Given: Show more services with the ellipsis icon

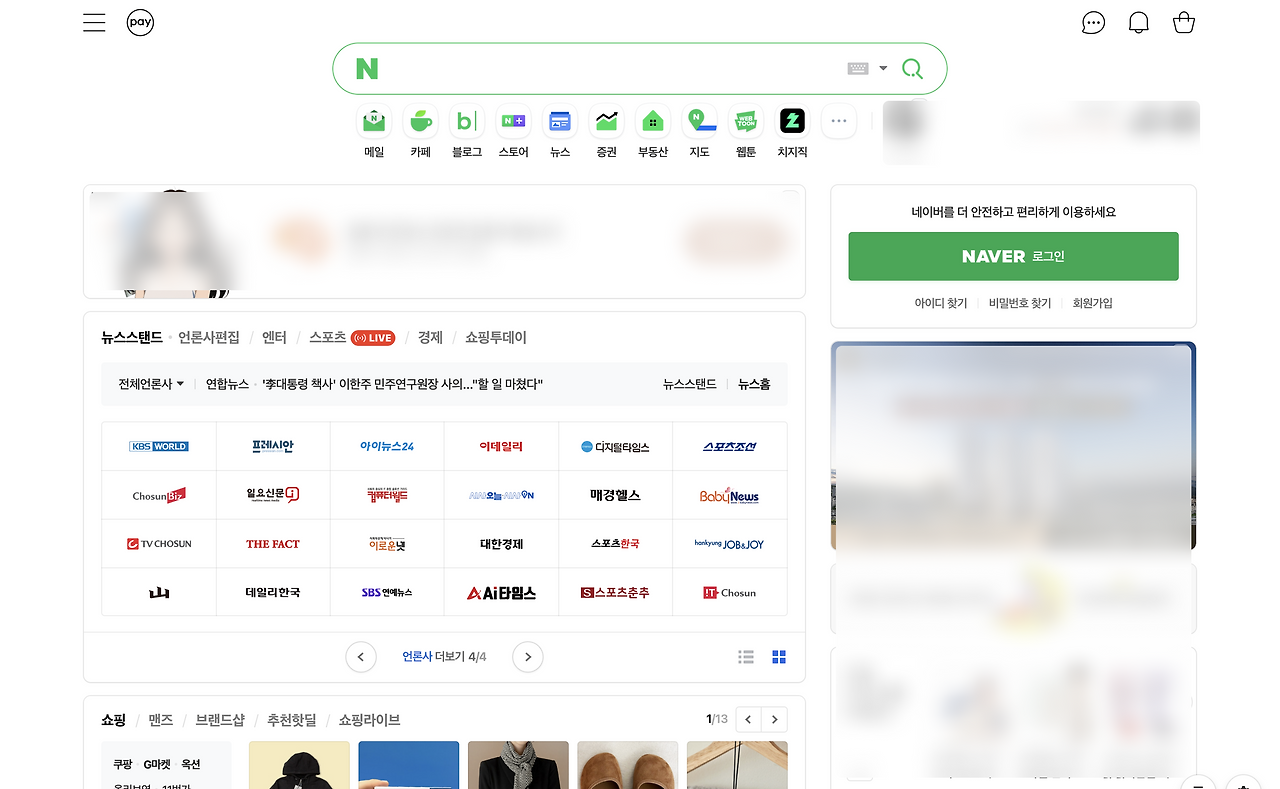Looking at the screenshot, I should click(x=839, y=122).
